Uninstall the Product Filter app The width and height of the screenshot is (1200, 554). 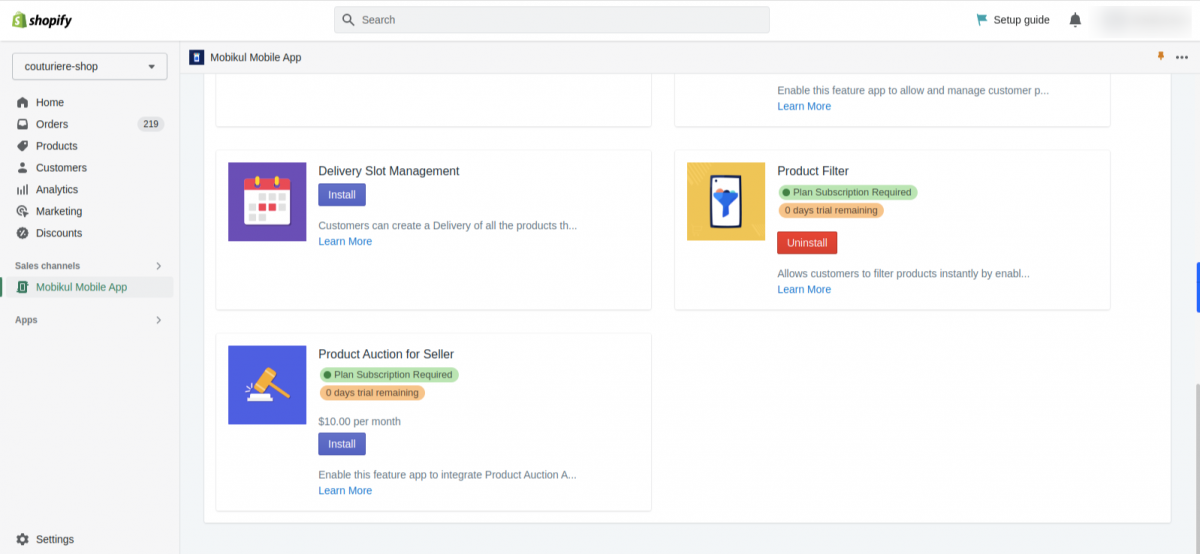[x=806, y=243]
